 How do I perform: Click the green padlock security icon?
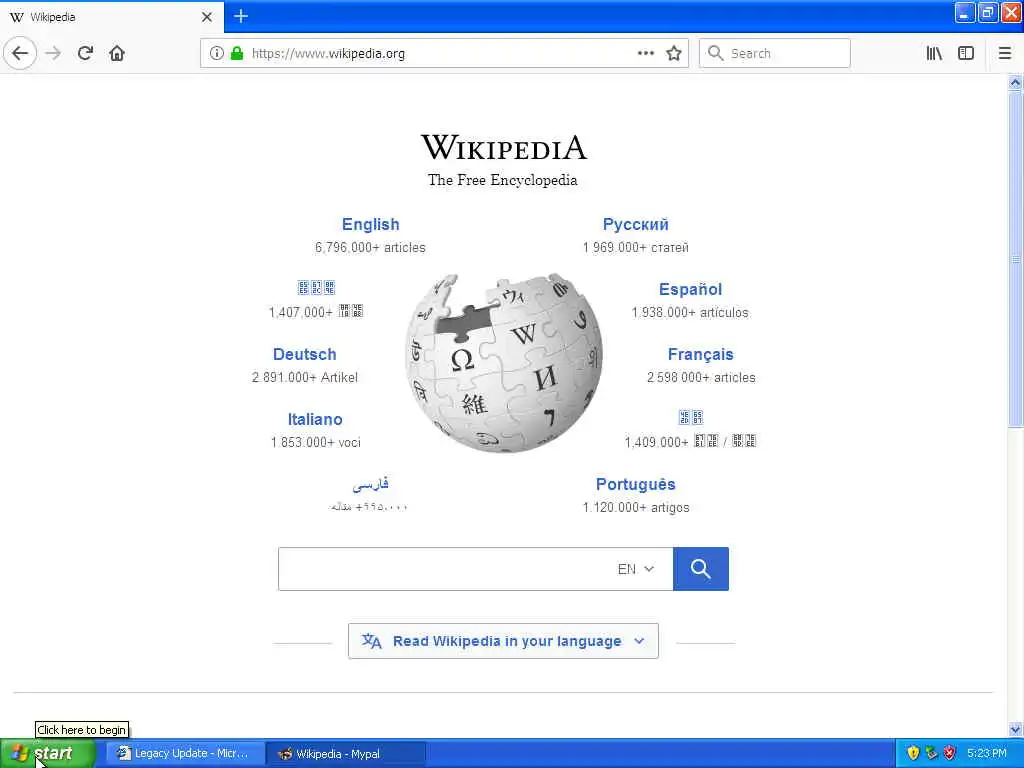click(237, 53)
